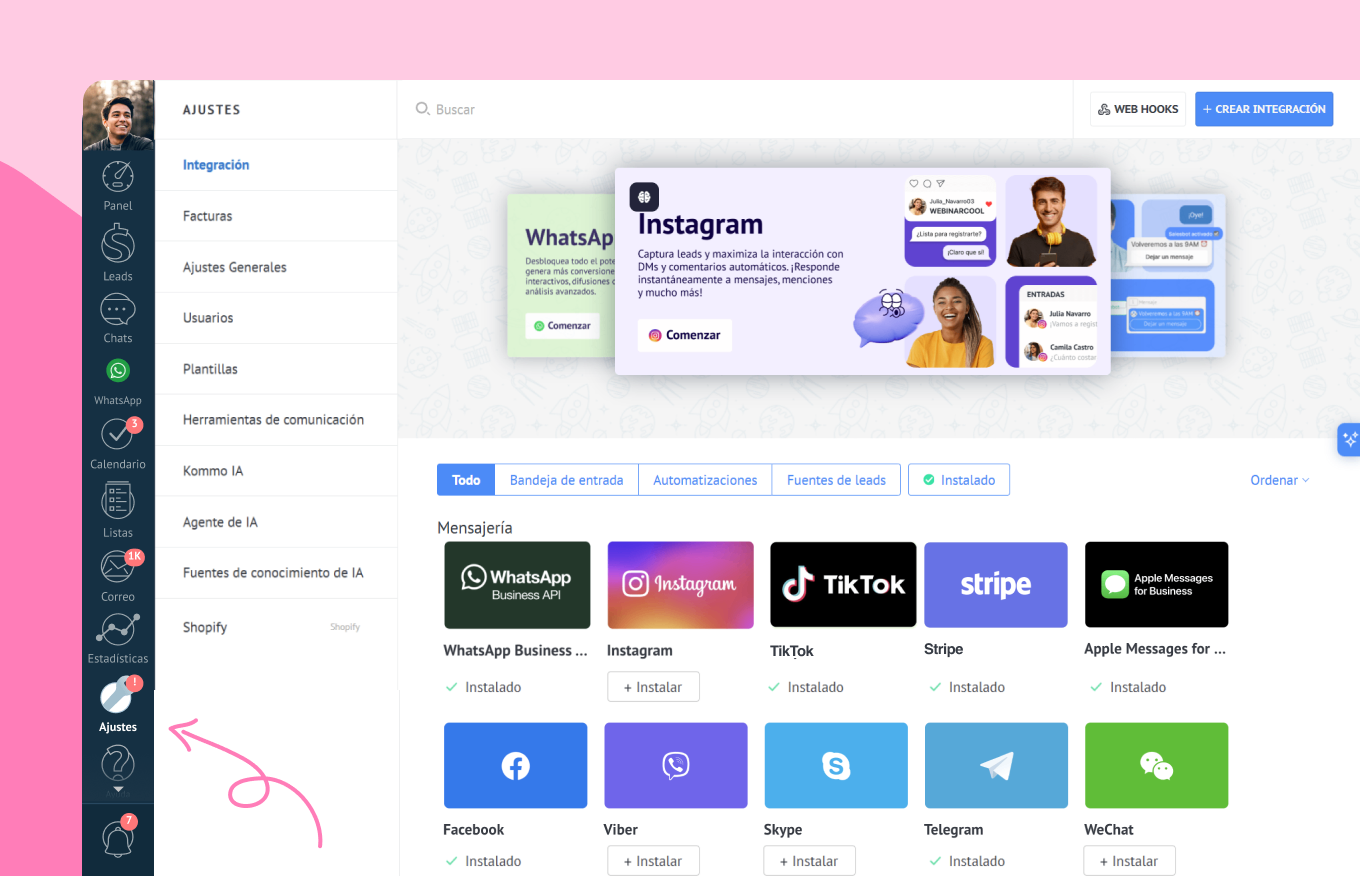Click Comenzar on WhatsApp banner
Viewport: 1360px width, 876px height.
coord(562,326)
